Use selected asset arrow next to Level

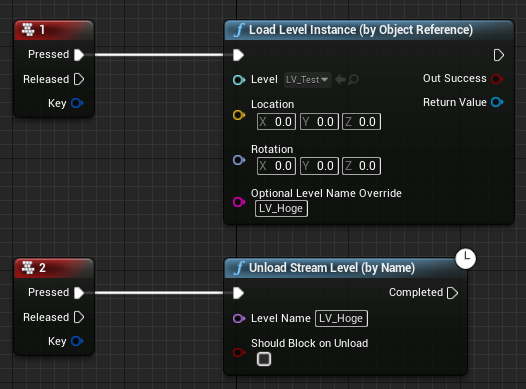340,80
